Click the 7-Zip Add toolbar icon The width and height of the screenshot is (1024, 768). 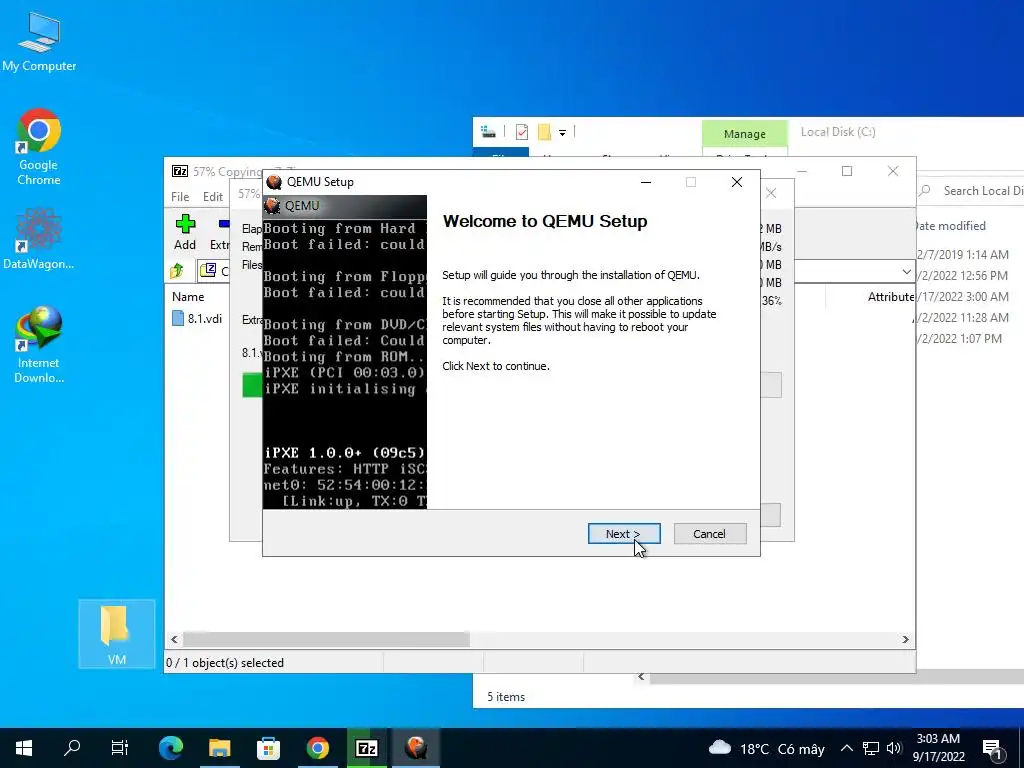[x=185, y=232]
